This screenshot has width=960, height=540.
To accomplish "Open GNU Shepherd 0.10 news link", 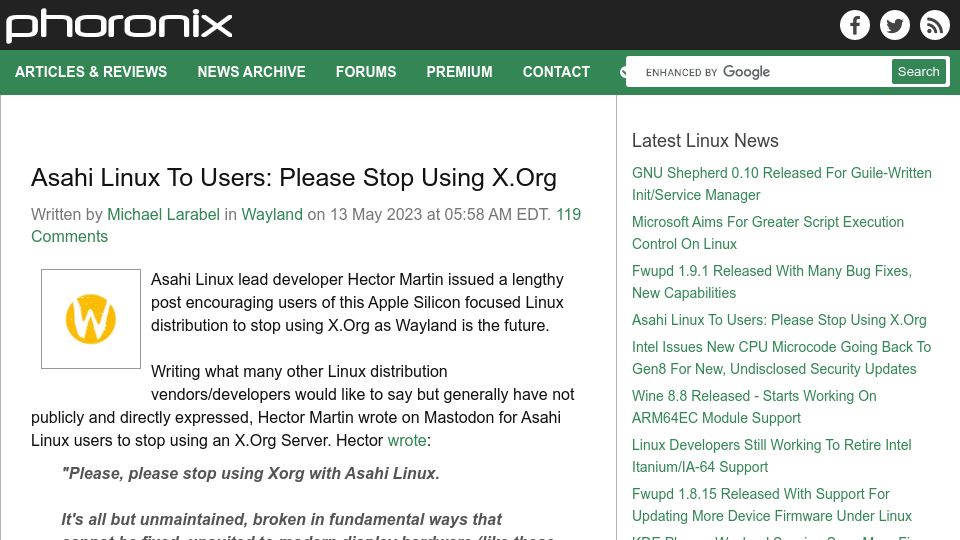I will pos(782,184).
